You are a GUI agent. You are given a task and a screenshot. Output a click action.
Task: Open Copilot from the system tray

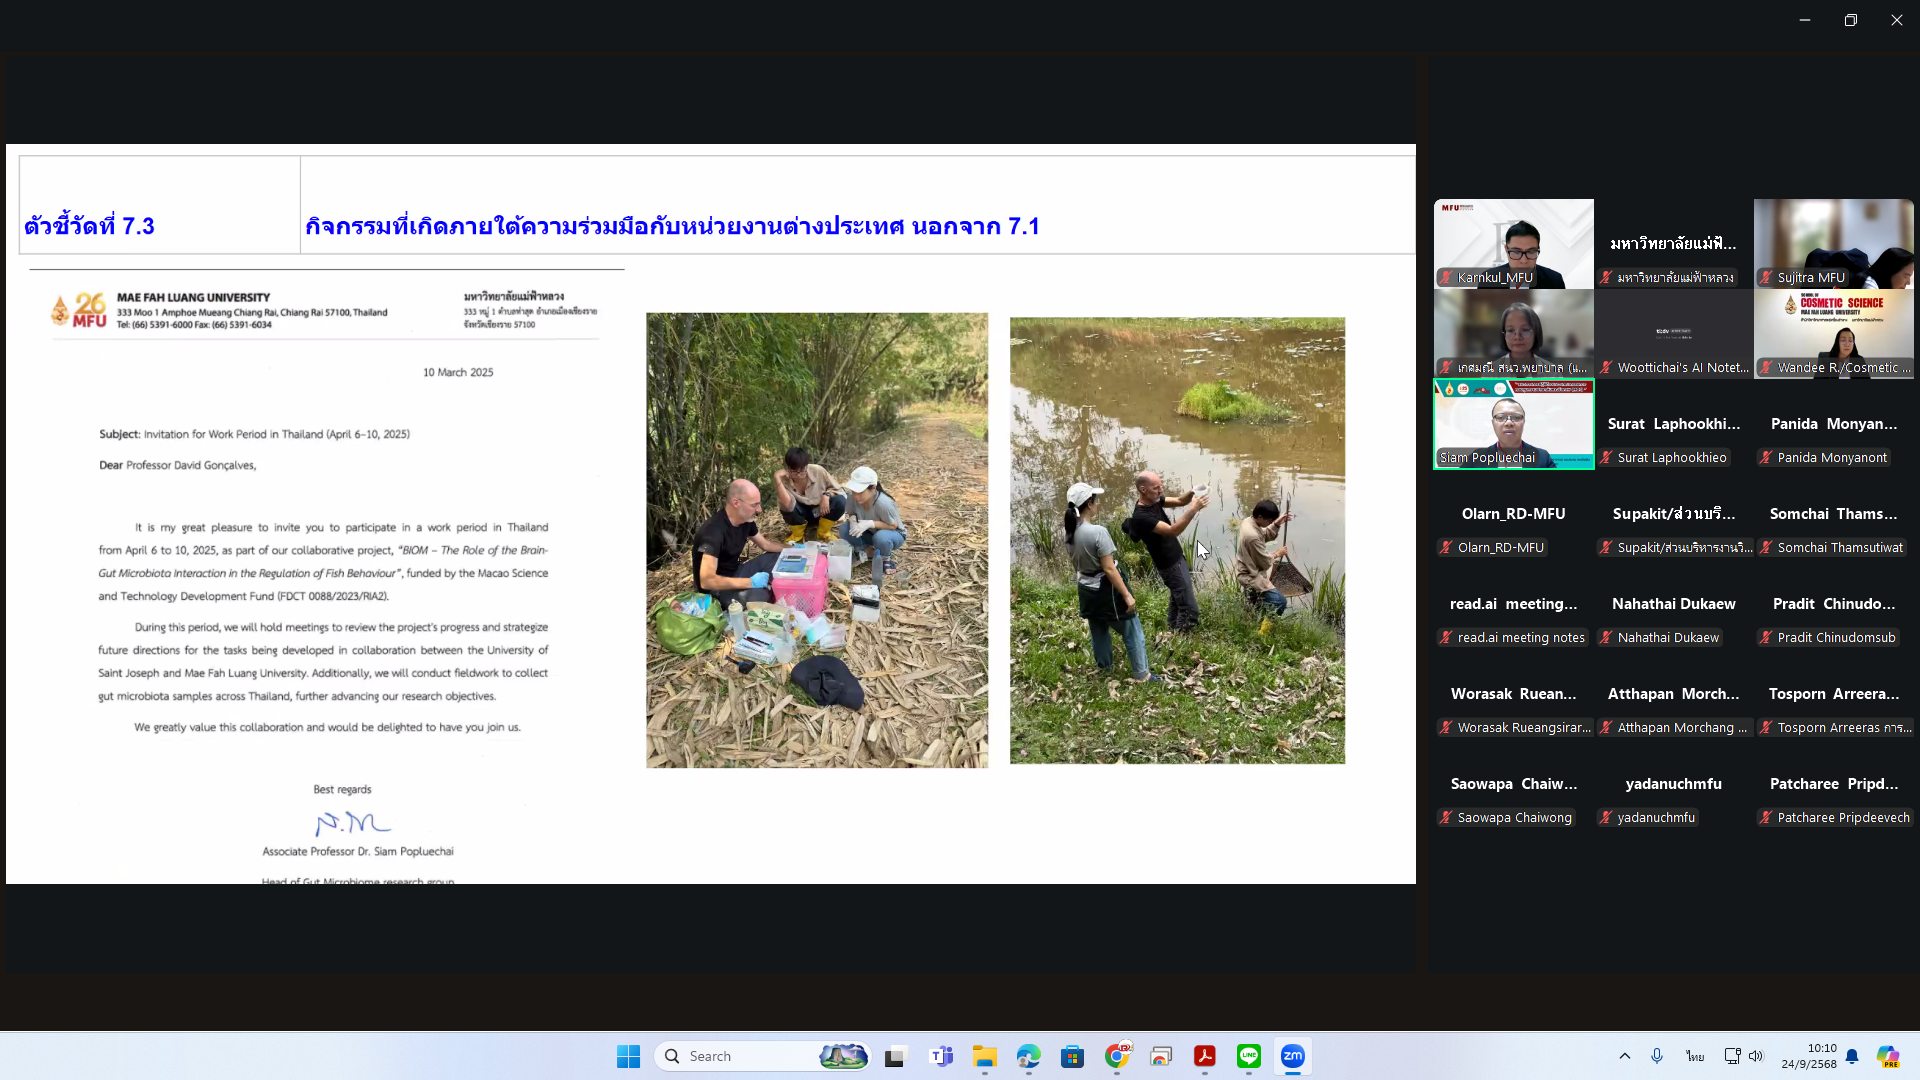(1887, 1056)
